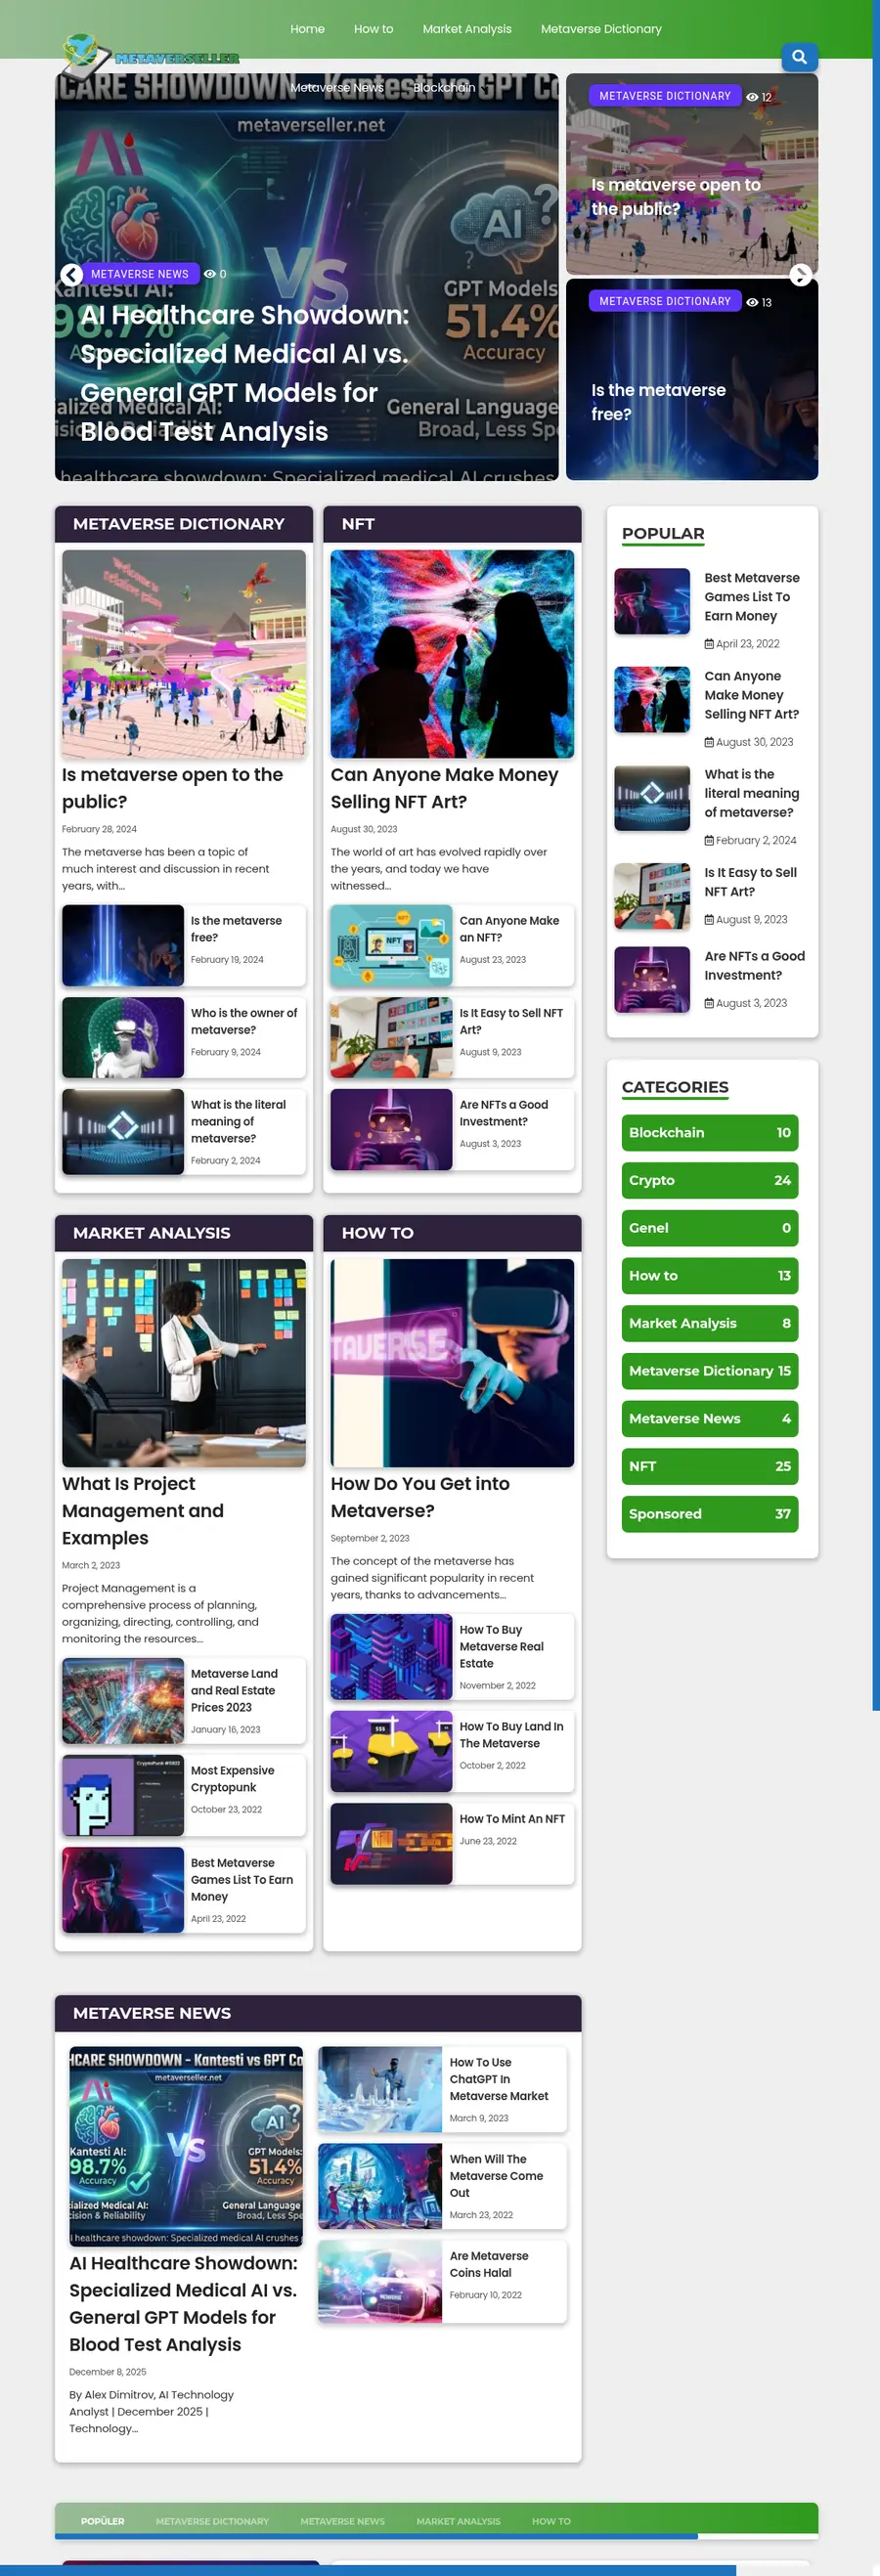Open Metaverse Dictionary category with 15 posts
880x2576 pixels.
coord(709,1371)
